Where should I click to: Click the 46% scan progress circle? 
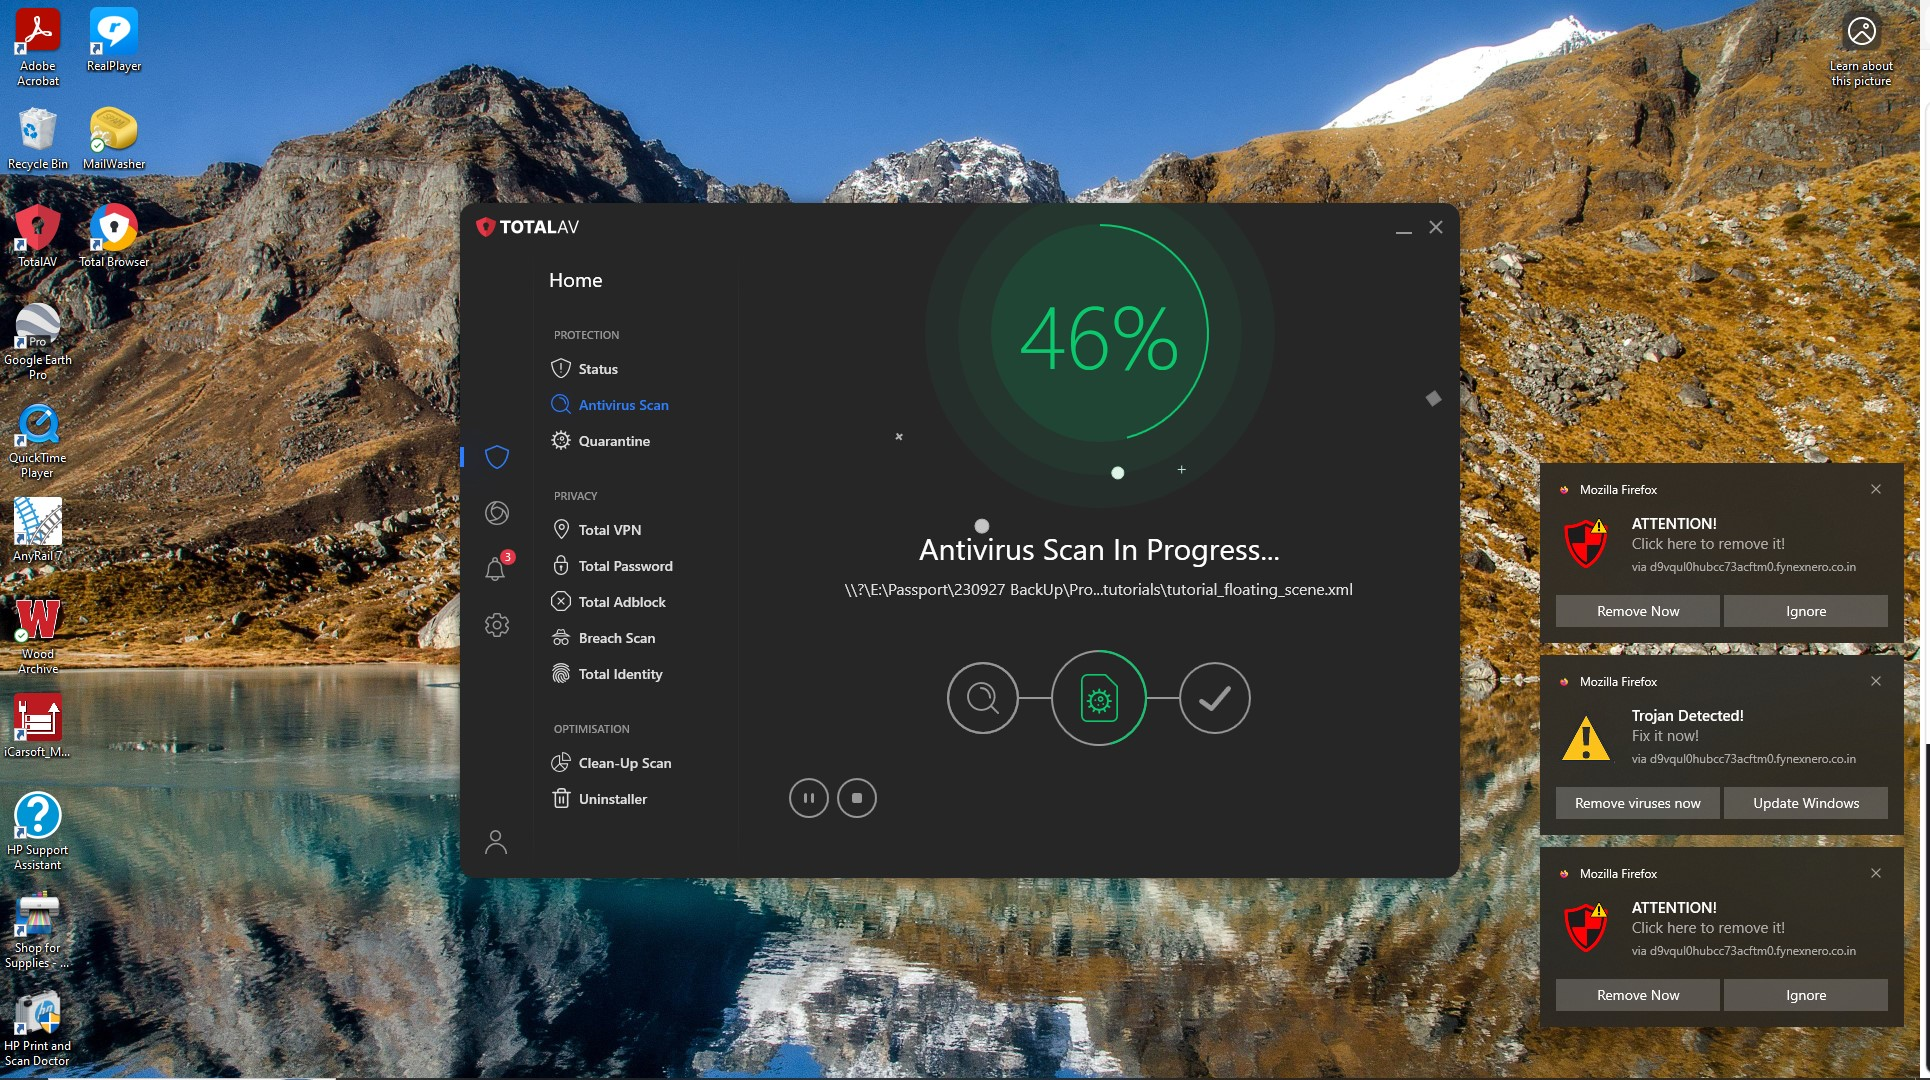[x=1099, y=335]
